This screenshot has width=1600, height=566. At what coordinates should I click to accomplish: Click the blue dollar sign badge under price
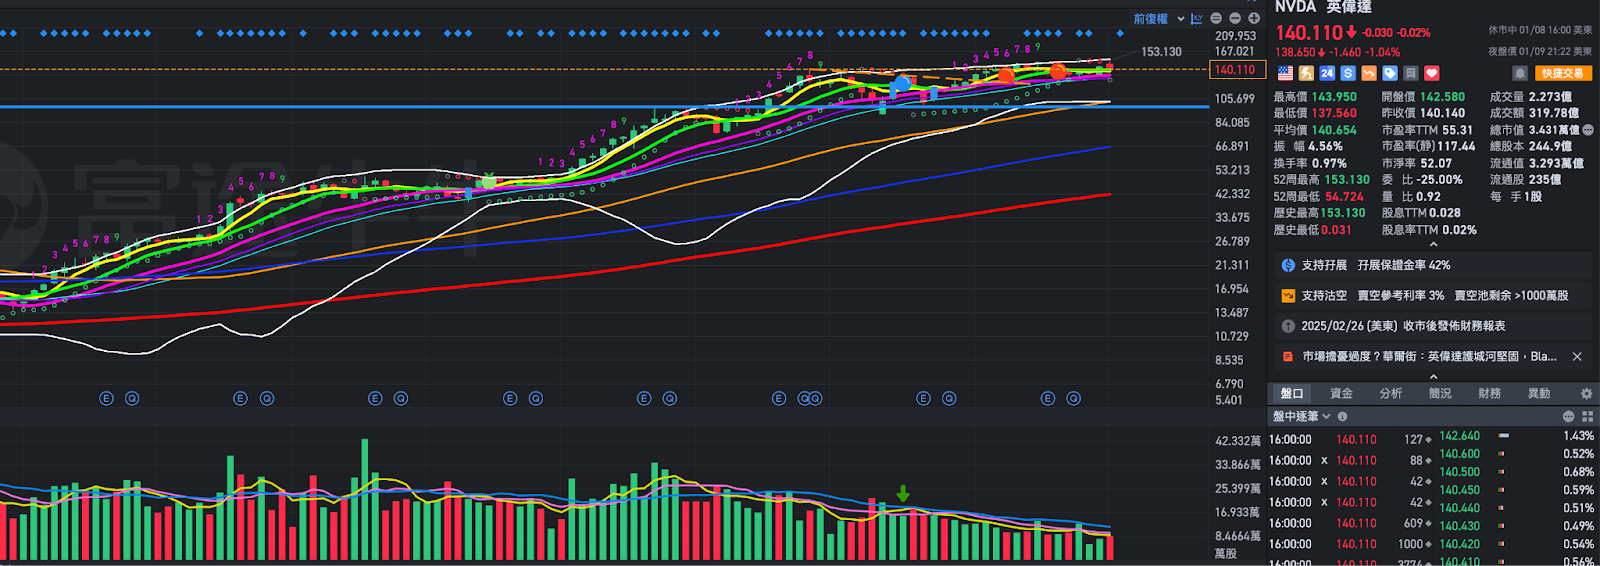click(1348, 73)
